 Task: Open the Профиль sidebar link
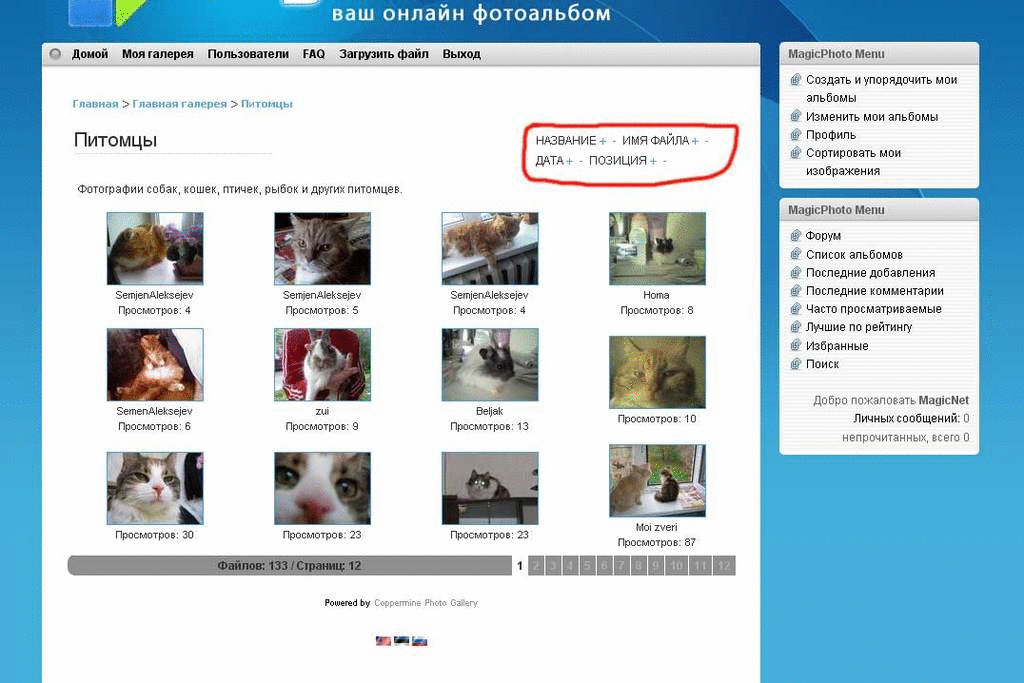[x=831, y=135]
